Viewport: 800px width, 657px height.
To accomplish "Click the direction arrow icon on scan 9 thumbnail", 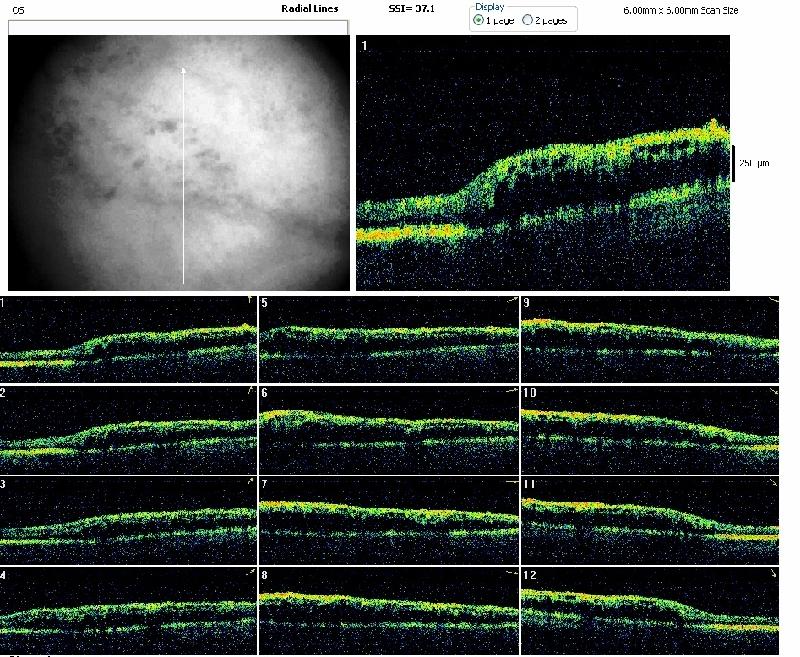I will pyautogui.click(x=774, y=300).
